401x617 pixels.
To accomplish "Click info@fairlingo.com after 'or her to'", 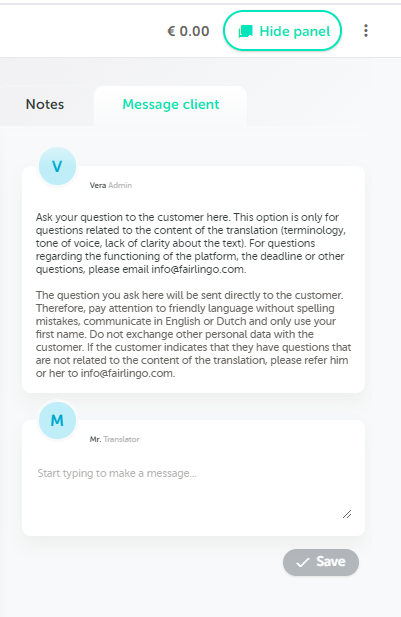I will point(128,373).
